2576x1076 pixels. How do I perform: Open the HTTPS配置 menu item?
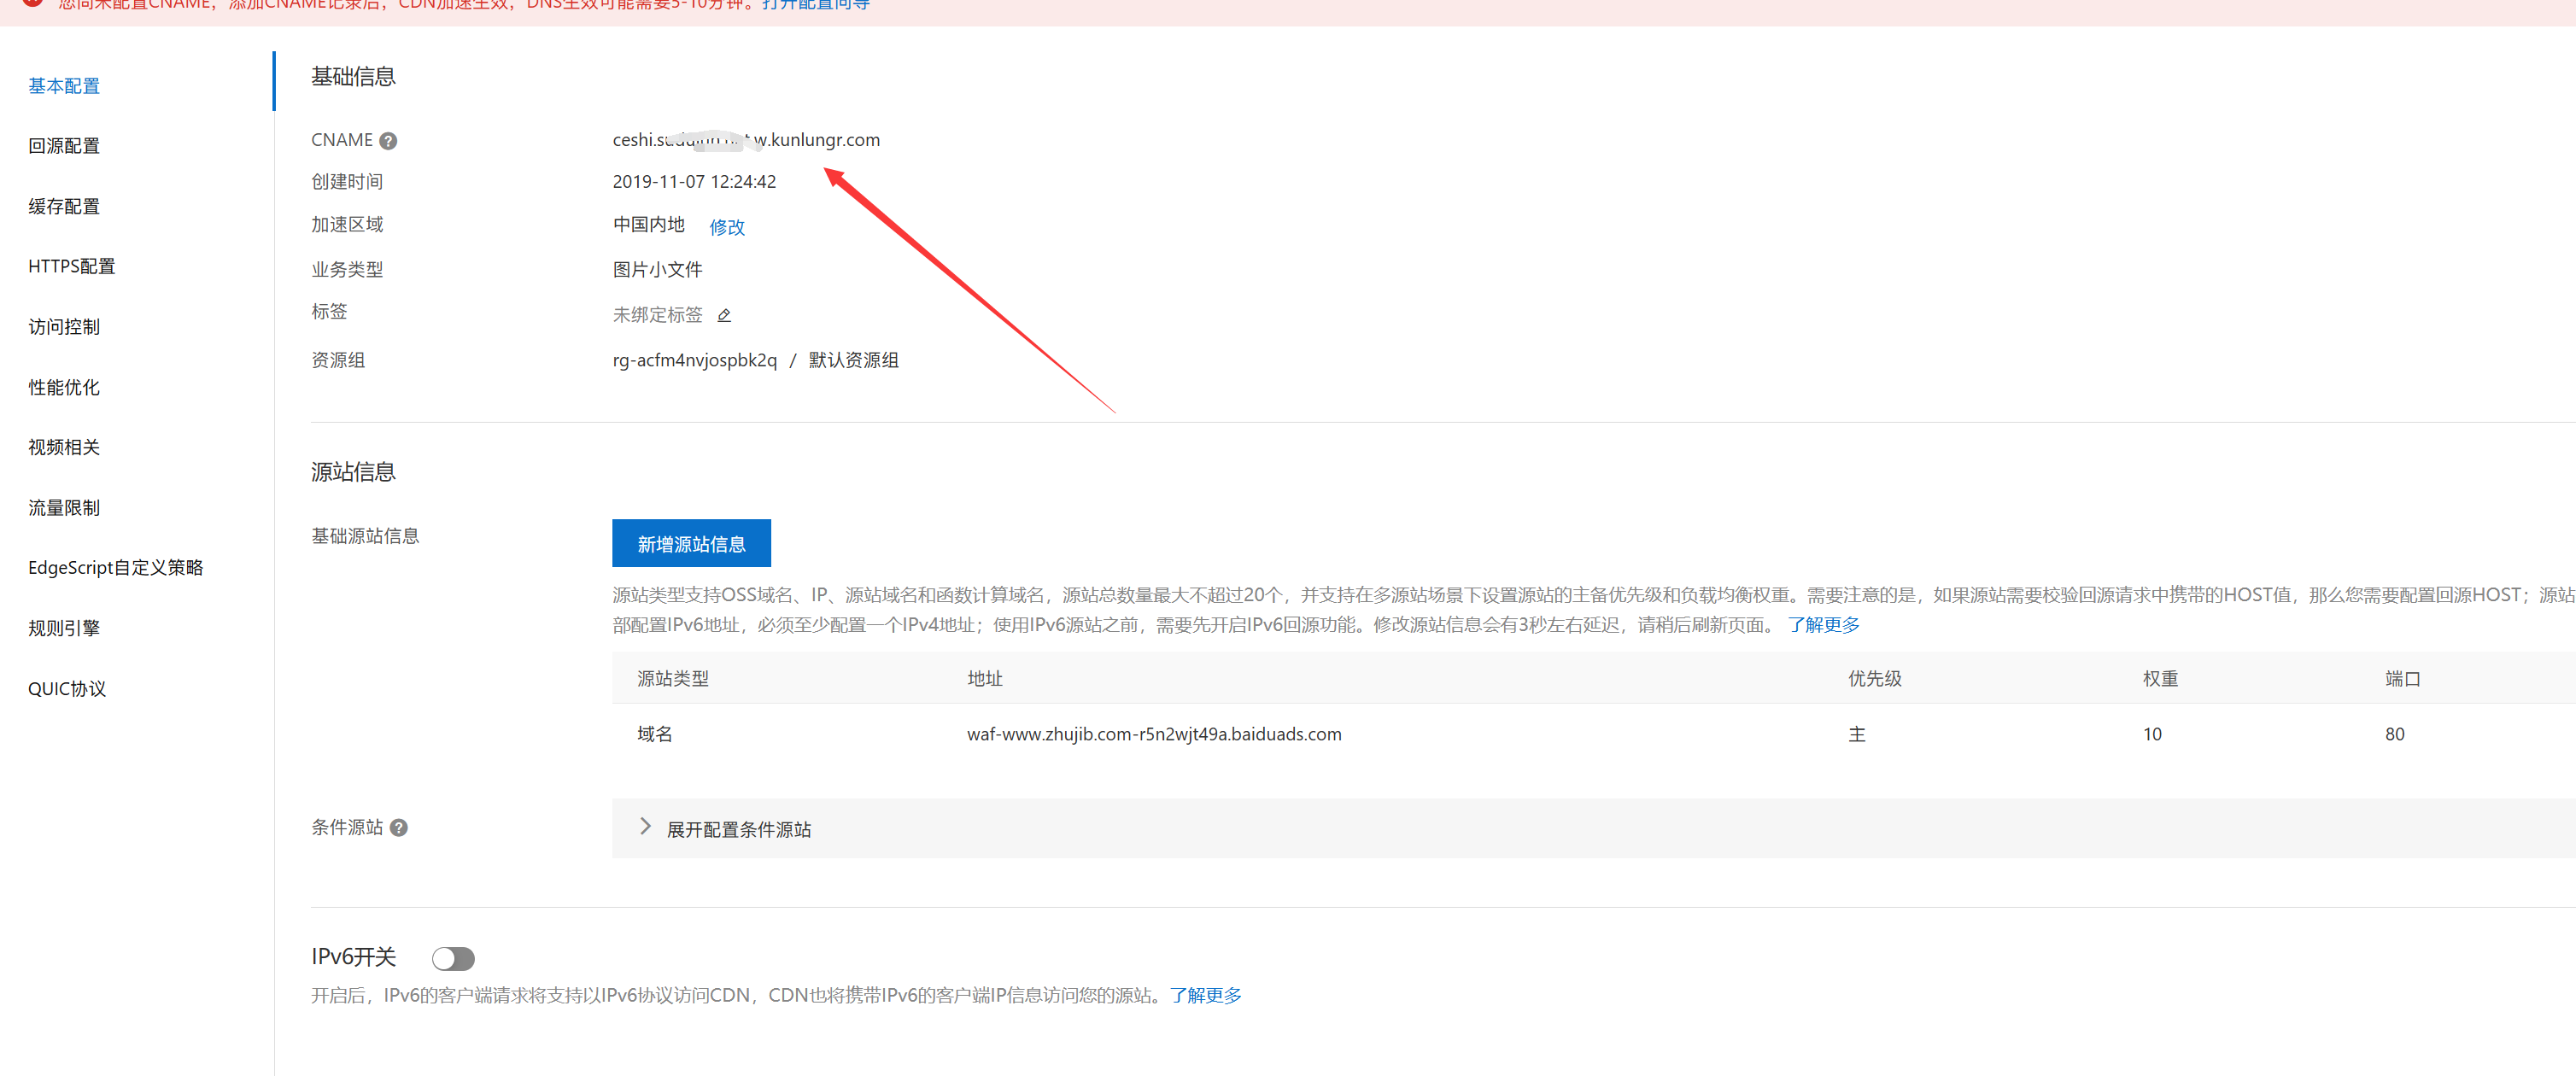click(x=71, y=266)
